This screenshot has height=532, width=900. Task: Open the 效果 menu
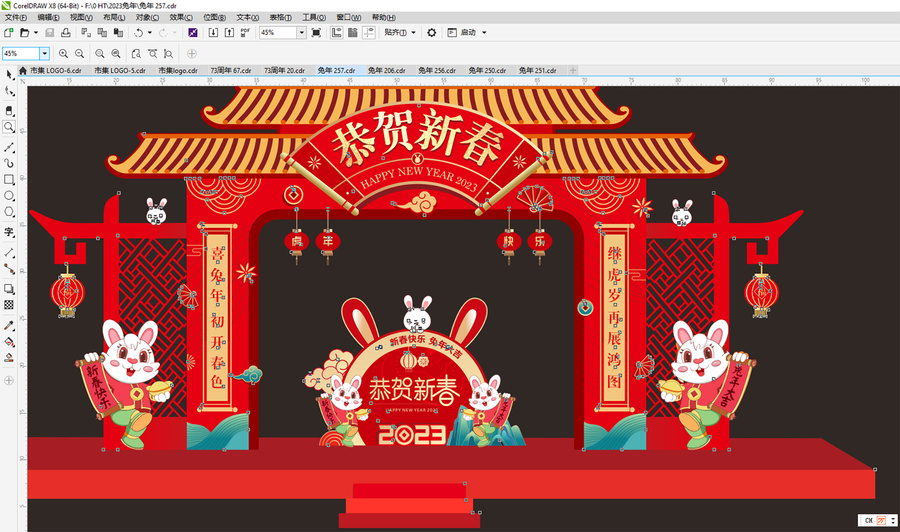pyautogui.click(x=181, y=17)
